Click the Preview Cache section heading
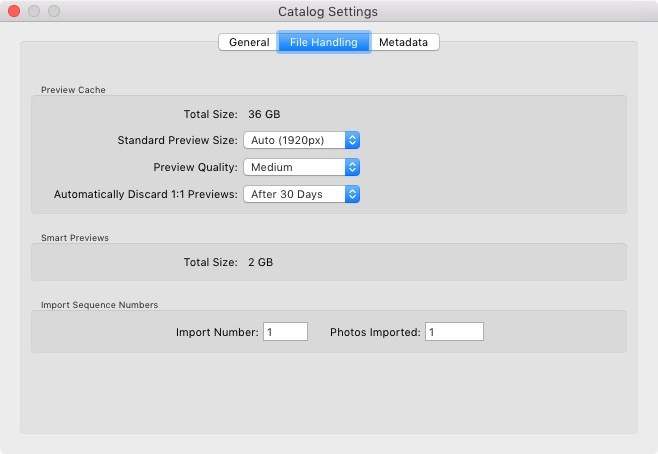The height and width of the screenshot is (454, 658). click(73, 90)
